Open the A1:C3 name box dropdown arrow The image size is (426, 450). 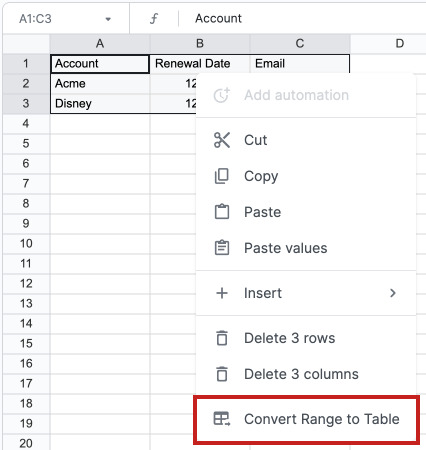pos(108,19)
